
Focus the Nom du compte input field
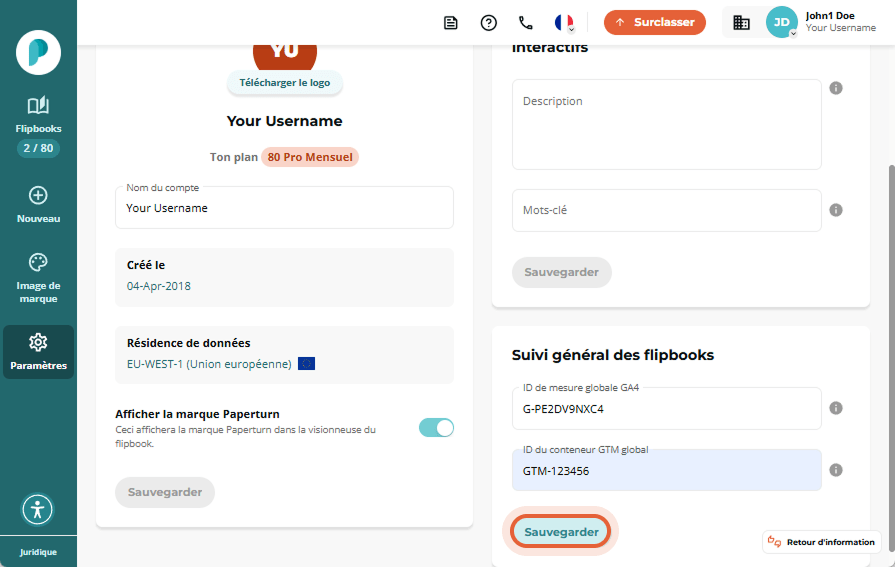284,208
